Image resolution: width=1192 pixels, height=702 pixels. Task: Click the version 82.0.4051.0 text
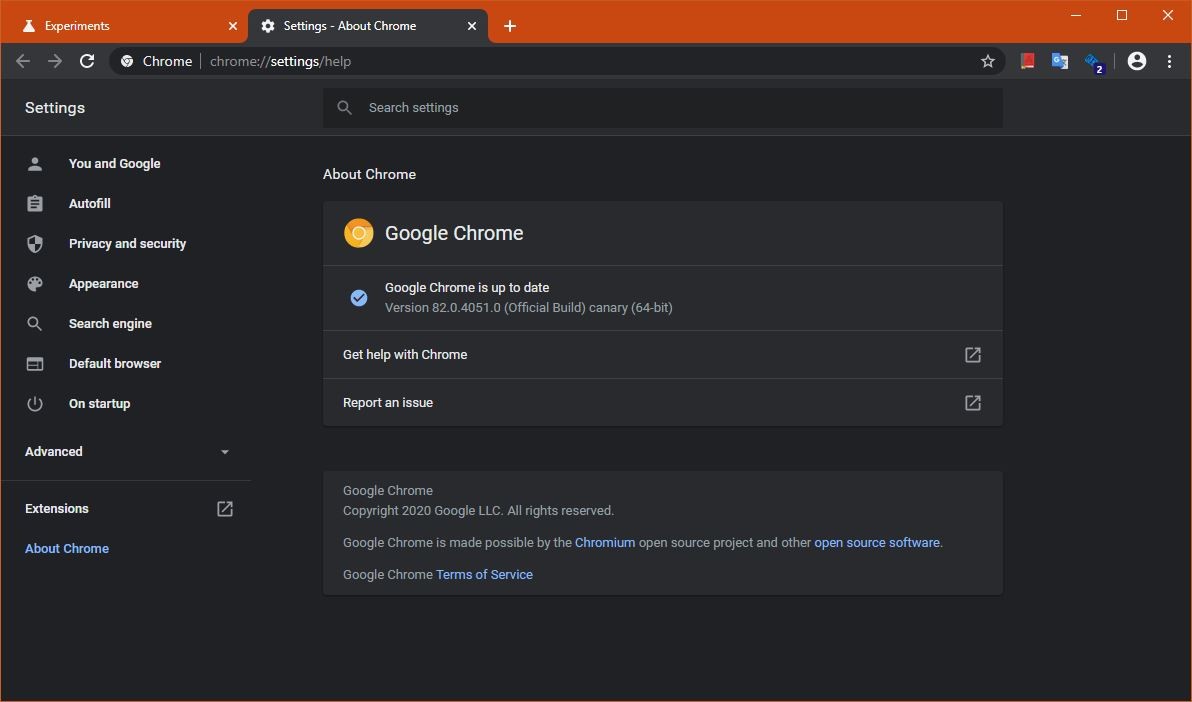pyautogui.click(x=528, y=308)
